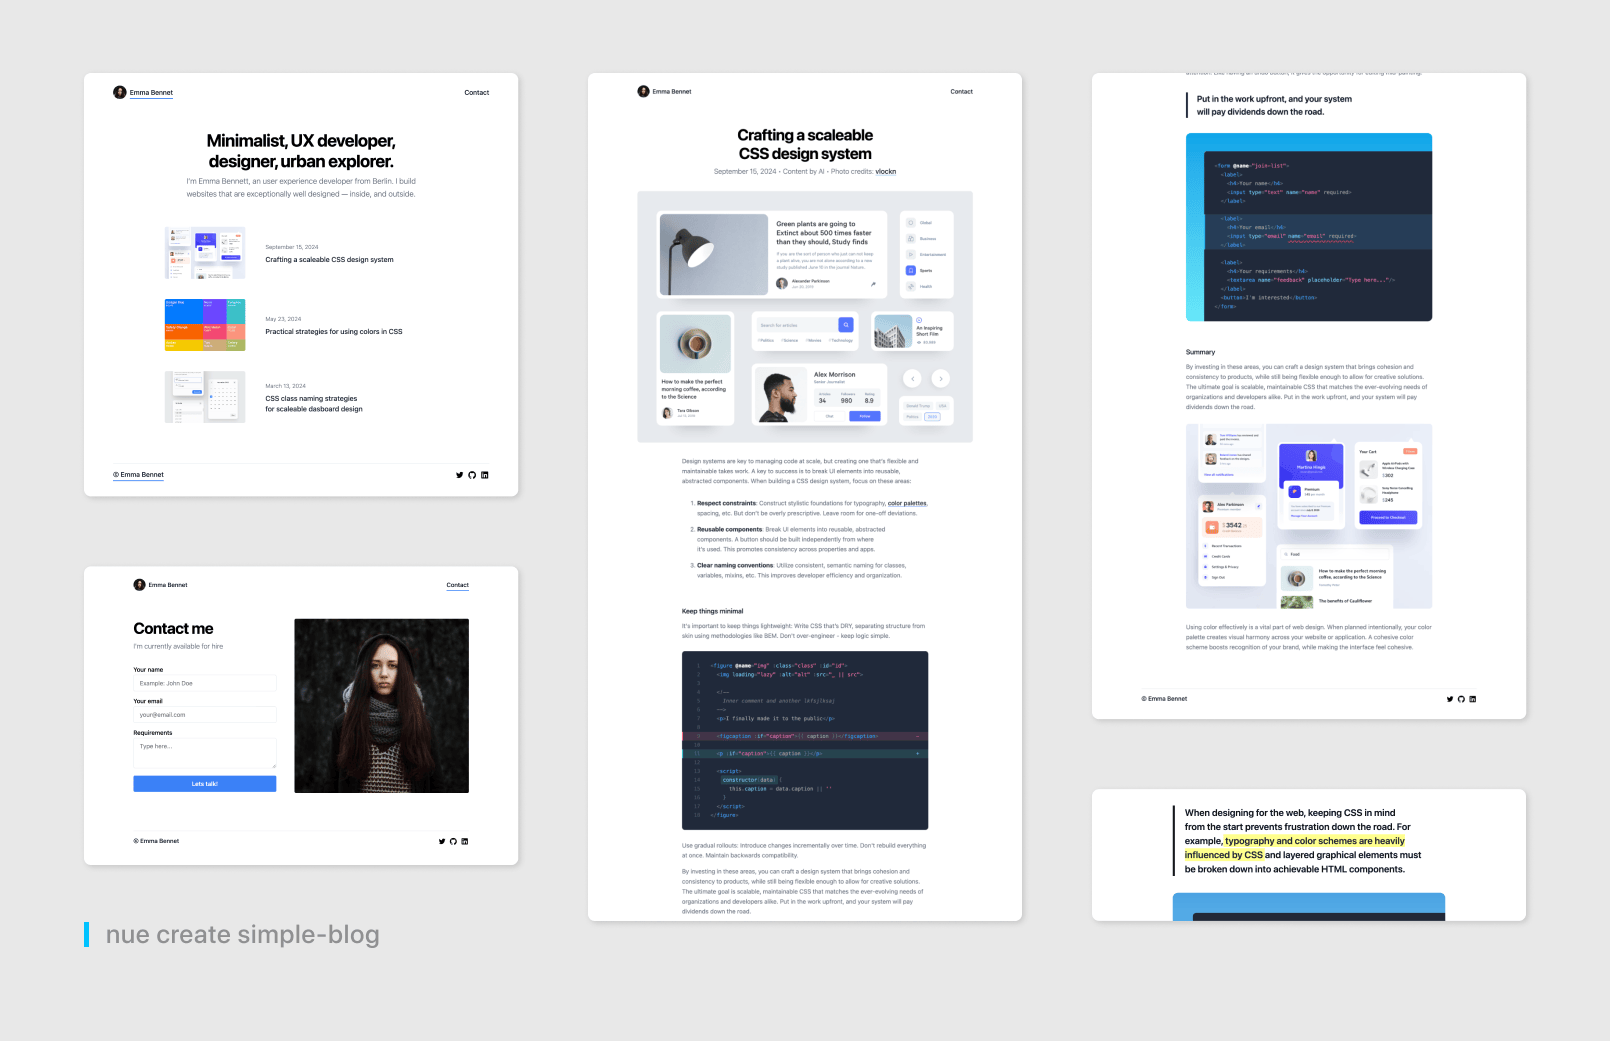Image resolution: width=1610 pixels, height=1041 pixels.
Task: Click the GitHub icon in the Summary page footer
Action: coord(1461,699)
